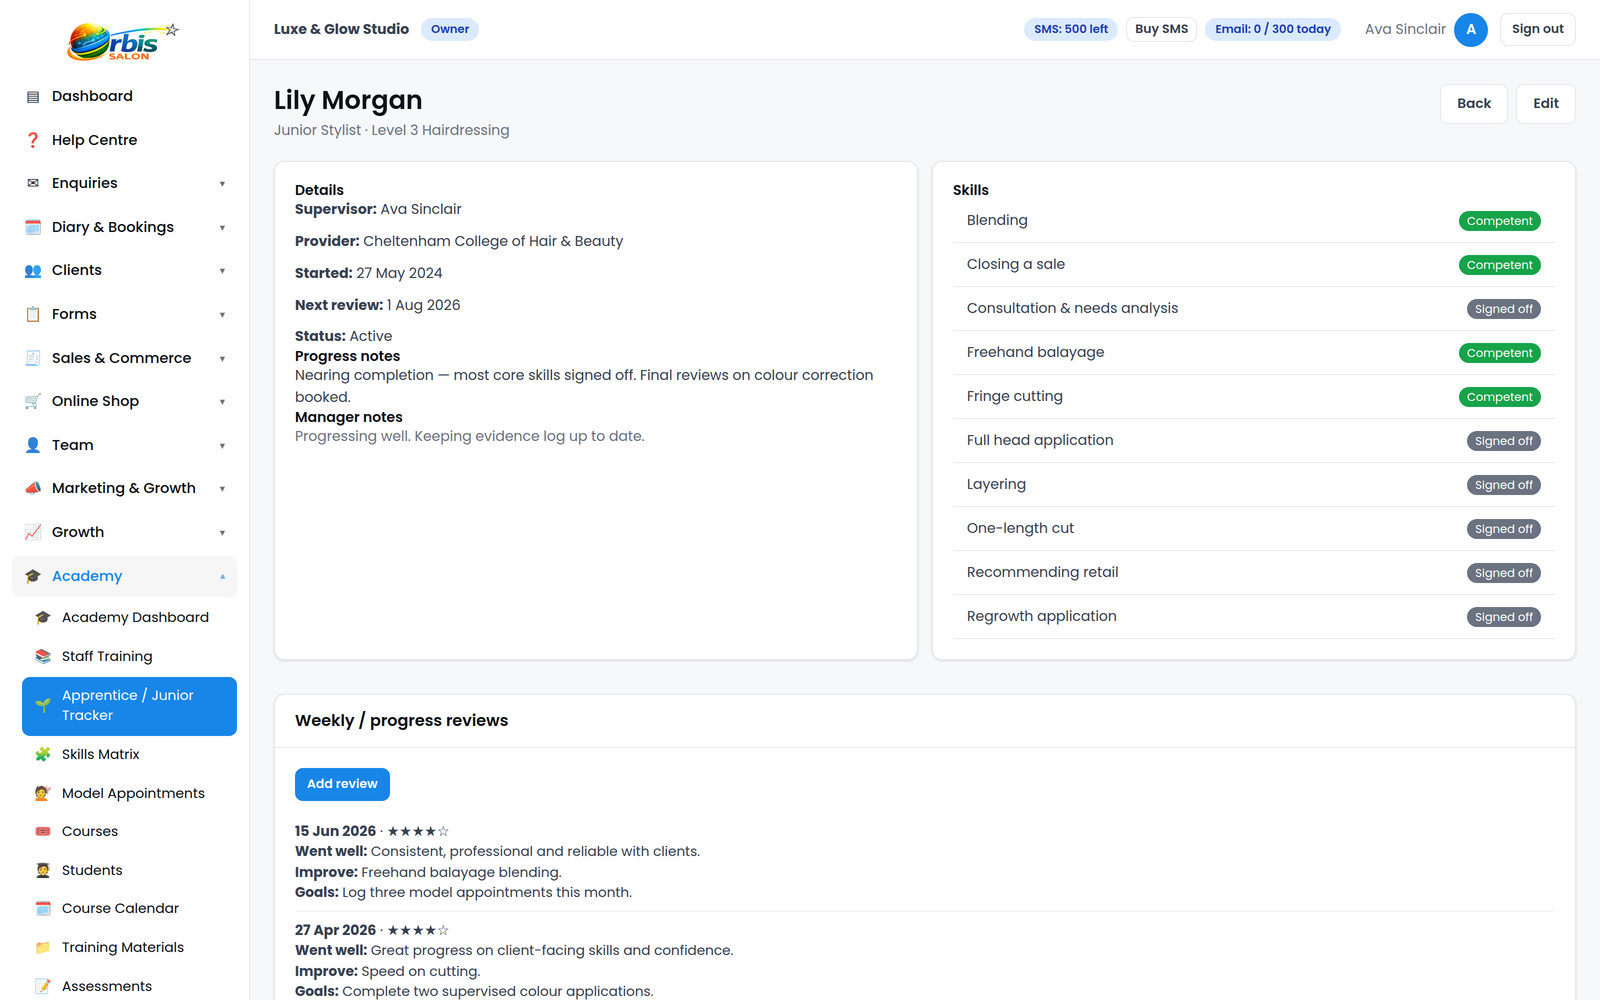Expand the Diary & Bookings arrow
1600x1000 pixels.
click(x=222, y=228)
